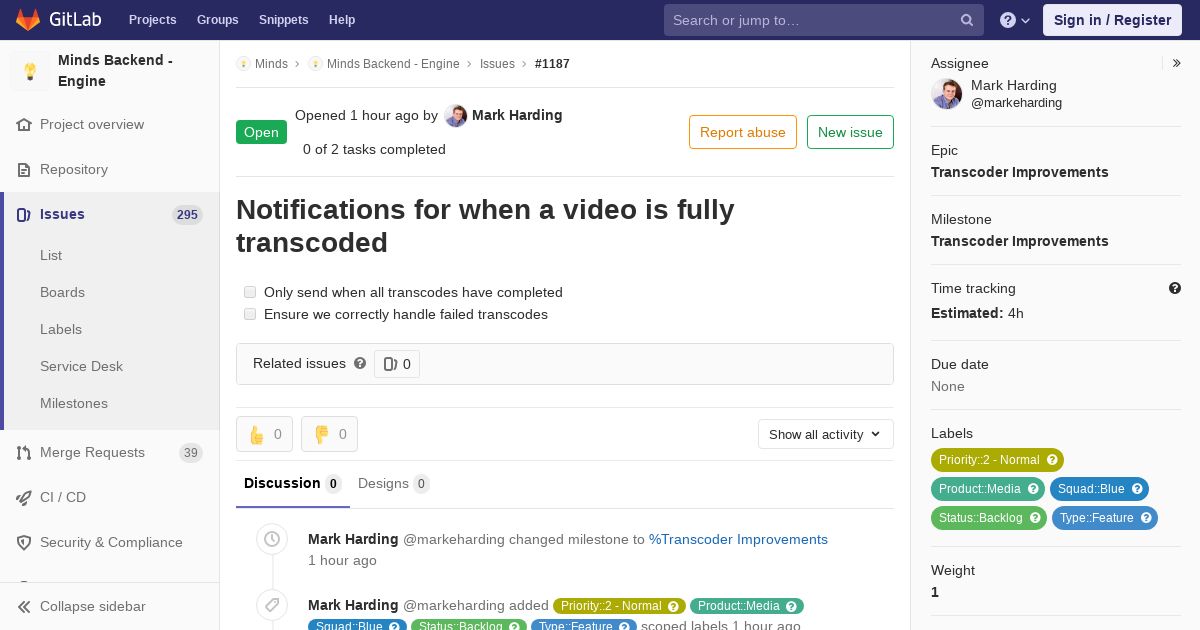Click the Report abuse button
The height and width of the screenshot is (630, 1200).
pos(743,132)
